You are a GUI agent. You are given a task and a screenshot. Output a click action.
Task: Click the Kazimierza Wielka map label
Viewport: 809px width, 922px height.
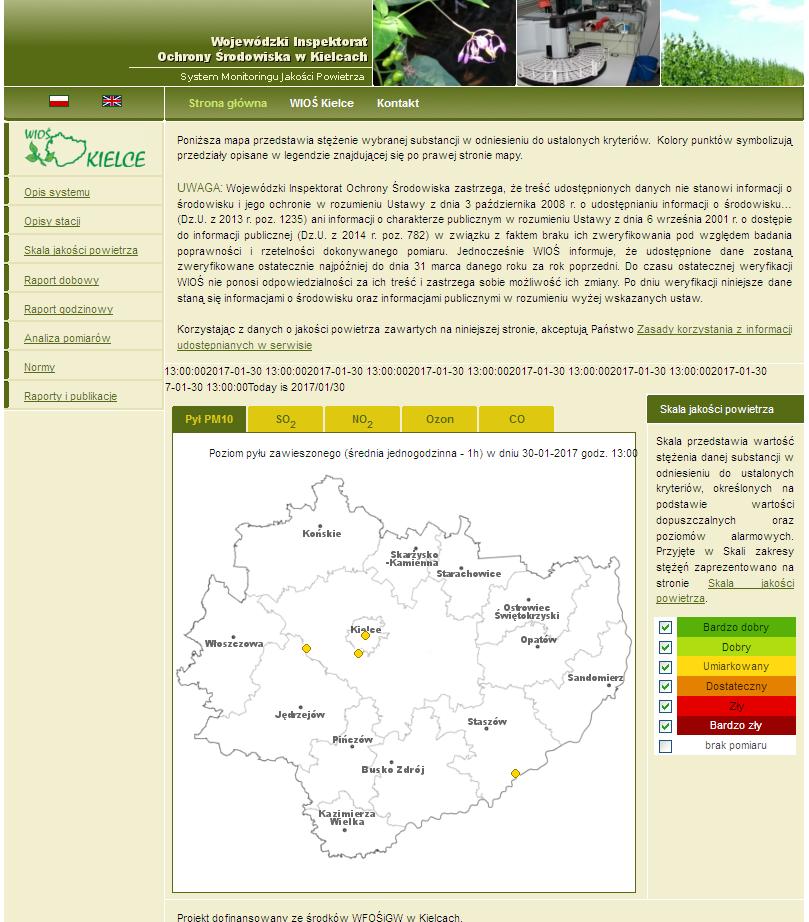347,818
